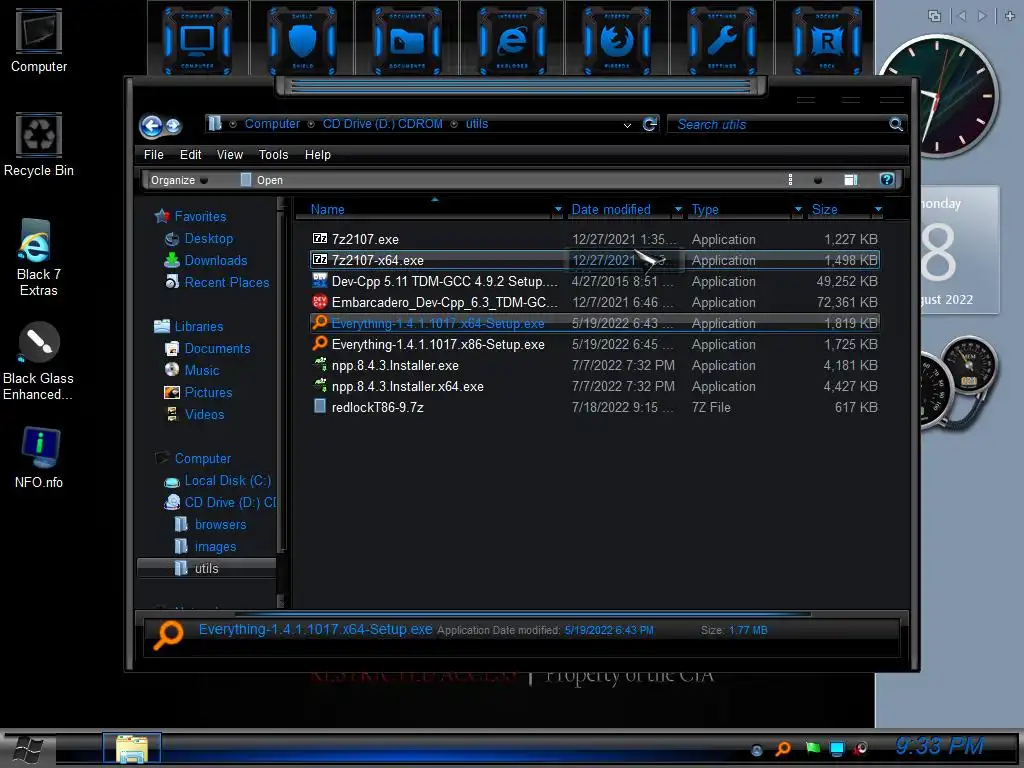
Task: Click the muted volume tray icon
Action: [x=861, y=748]
